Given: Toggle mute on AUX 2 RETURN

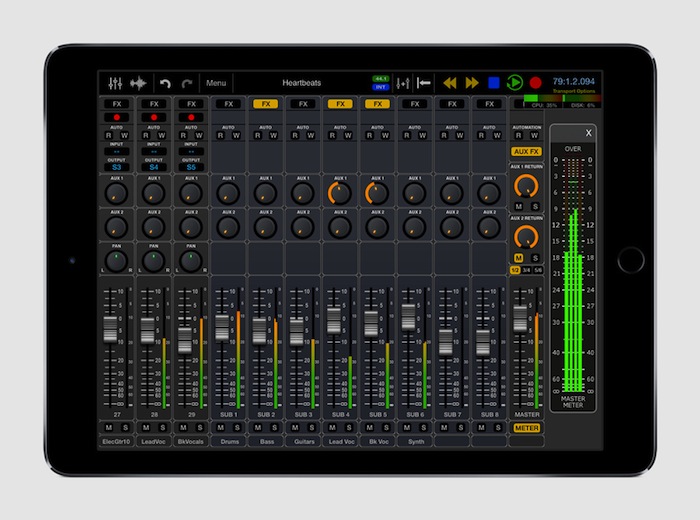Looking at the screenshot, I should click(x=518, y=258).
